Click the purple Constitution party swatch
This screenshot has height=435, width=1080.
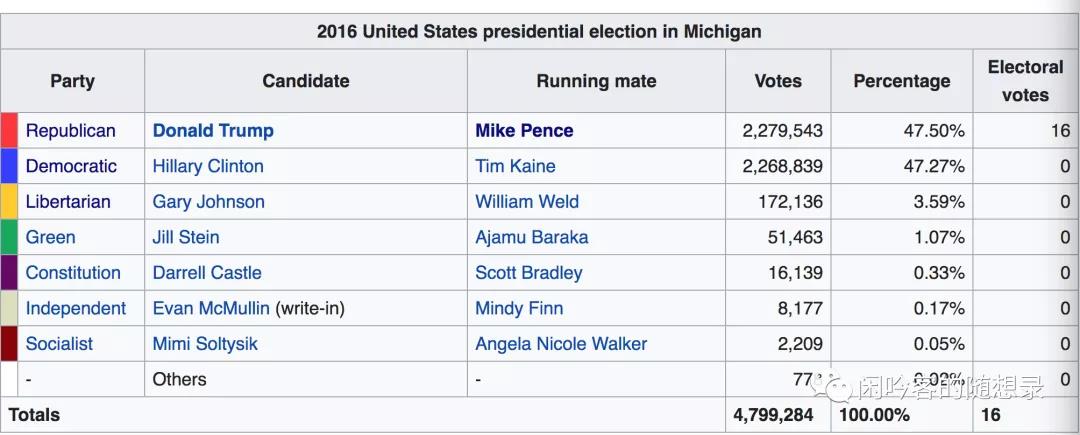click(x=9, y=273)
